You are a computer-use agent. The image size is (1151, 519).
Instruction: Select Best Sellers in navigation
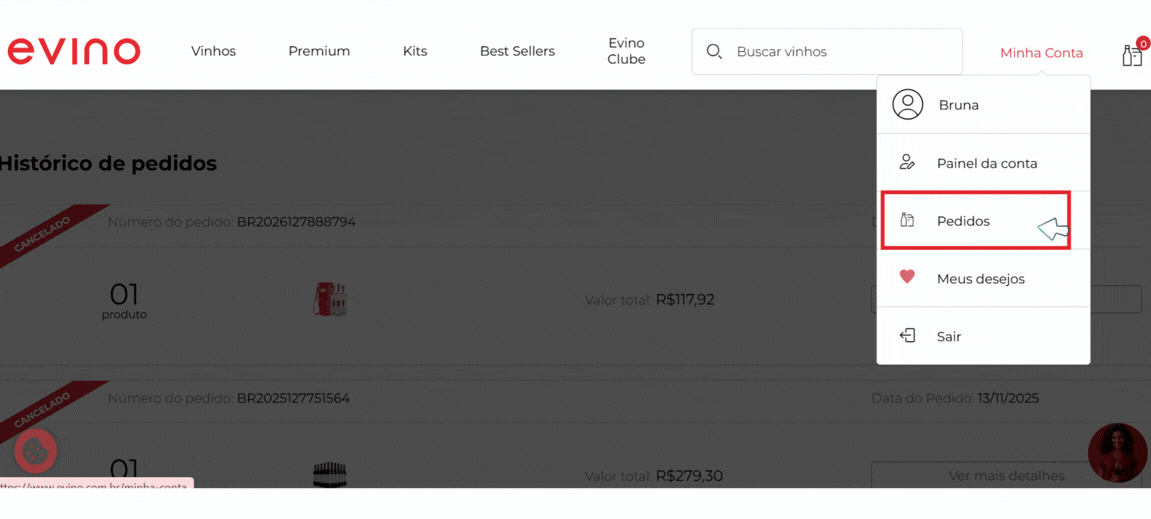(517, 51)
